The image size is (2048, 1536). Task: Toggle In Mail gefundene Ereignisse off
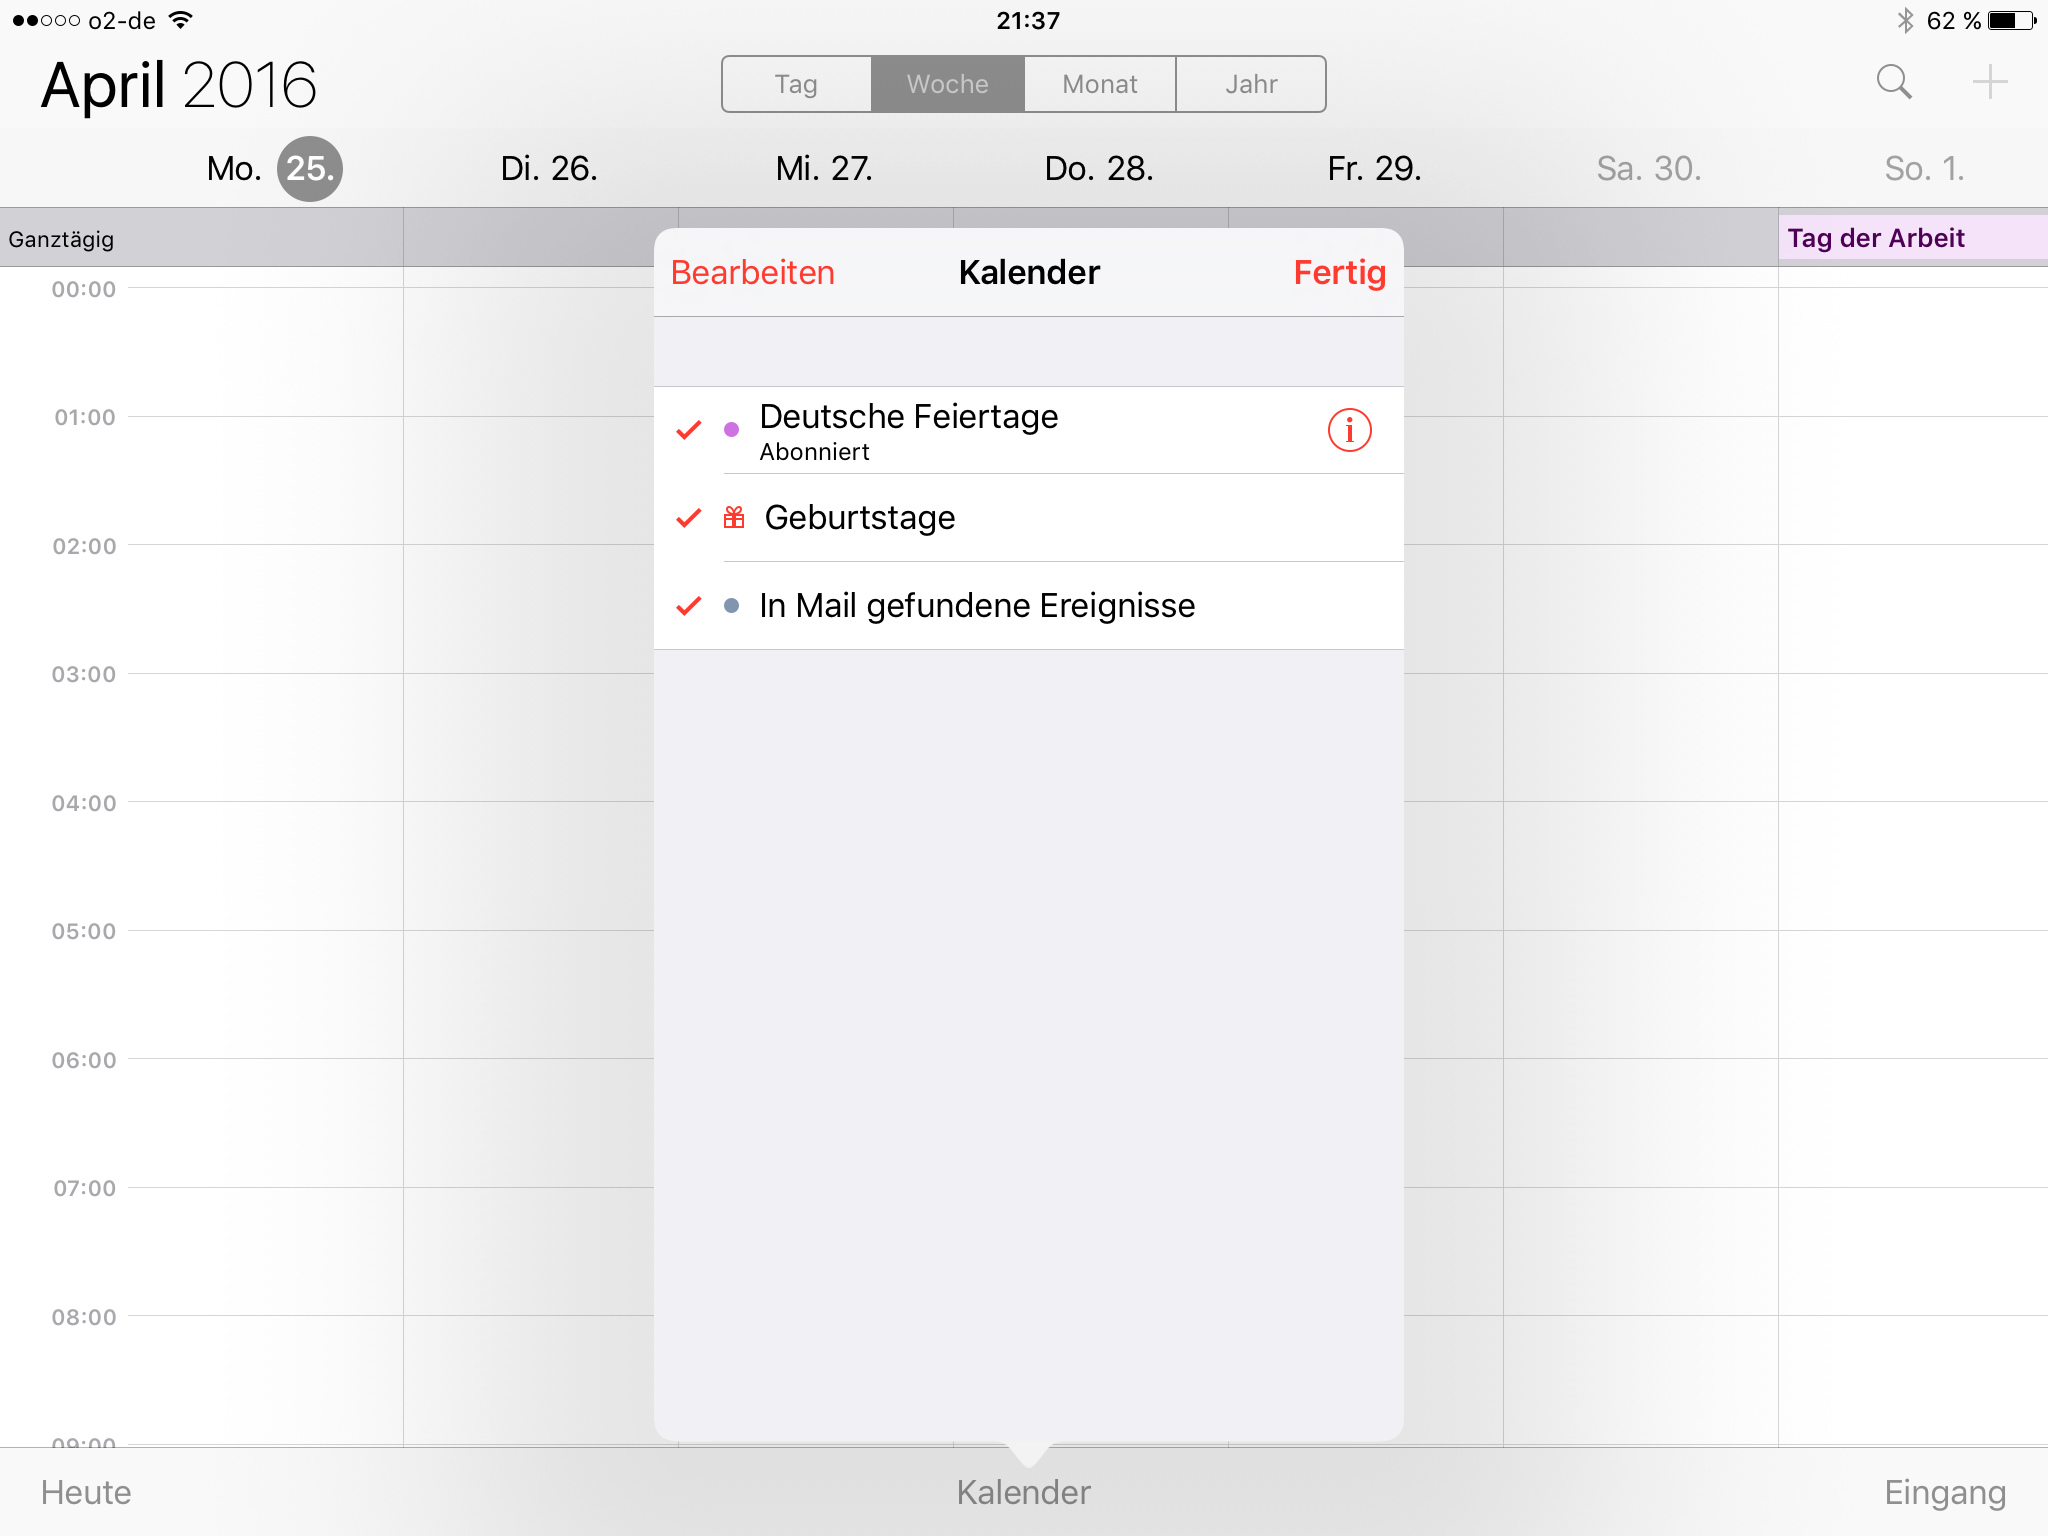[x=688, y=605]
